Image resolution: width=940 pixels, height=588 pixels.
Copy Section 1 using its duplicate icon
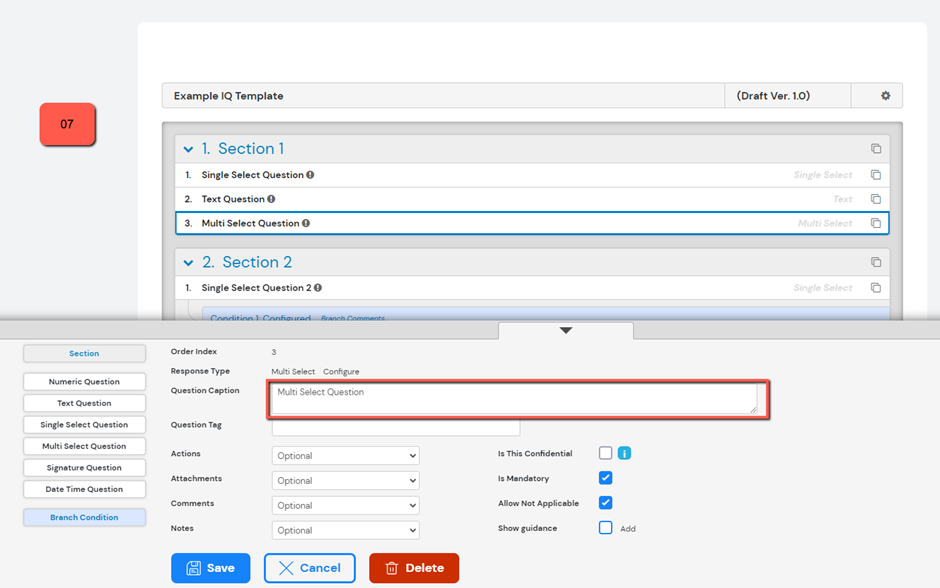pyautogui.click(x=876, y=149)
